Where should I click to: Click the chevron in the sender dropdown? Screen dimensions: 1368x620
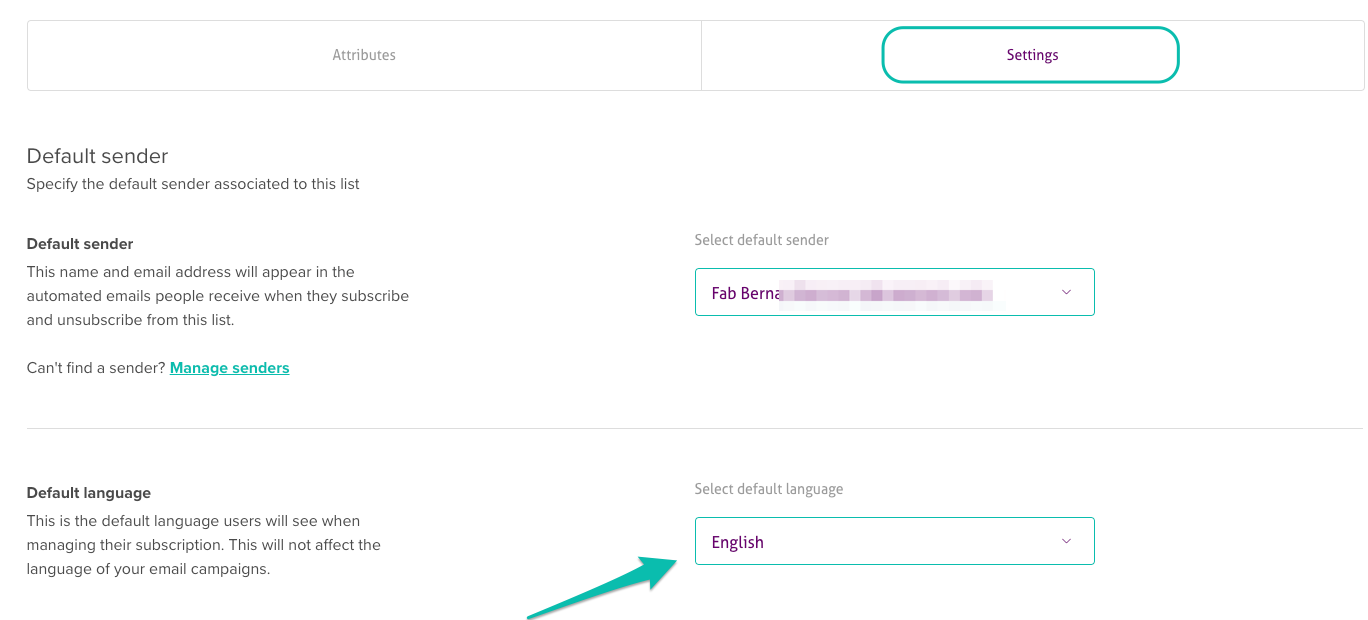pyautogui.click(x=1066, y=292)
